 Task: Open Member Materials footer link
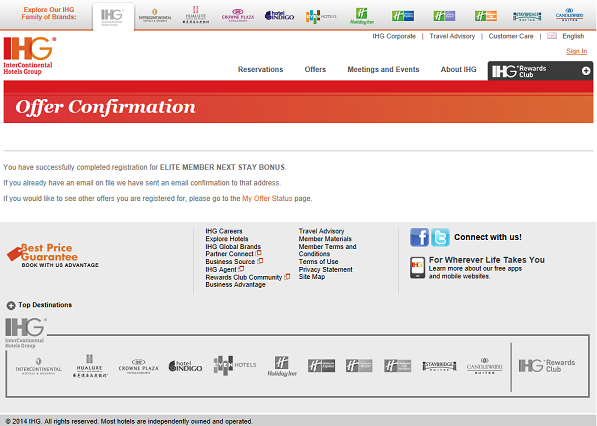(x=325, y=239)
